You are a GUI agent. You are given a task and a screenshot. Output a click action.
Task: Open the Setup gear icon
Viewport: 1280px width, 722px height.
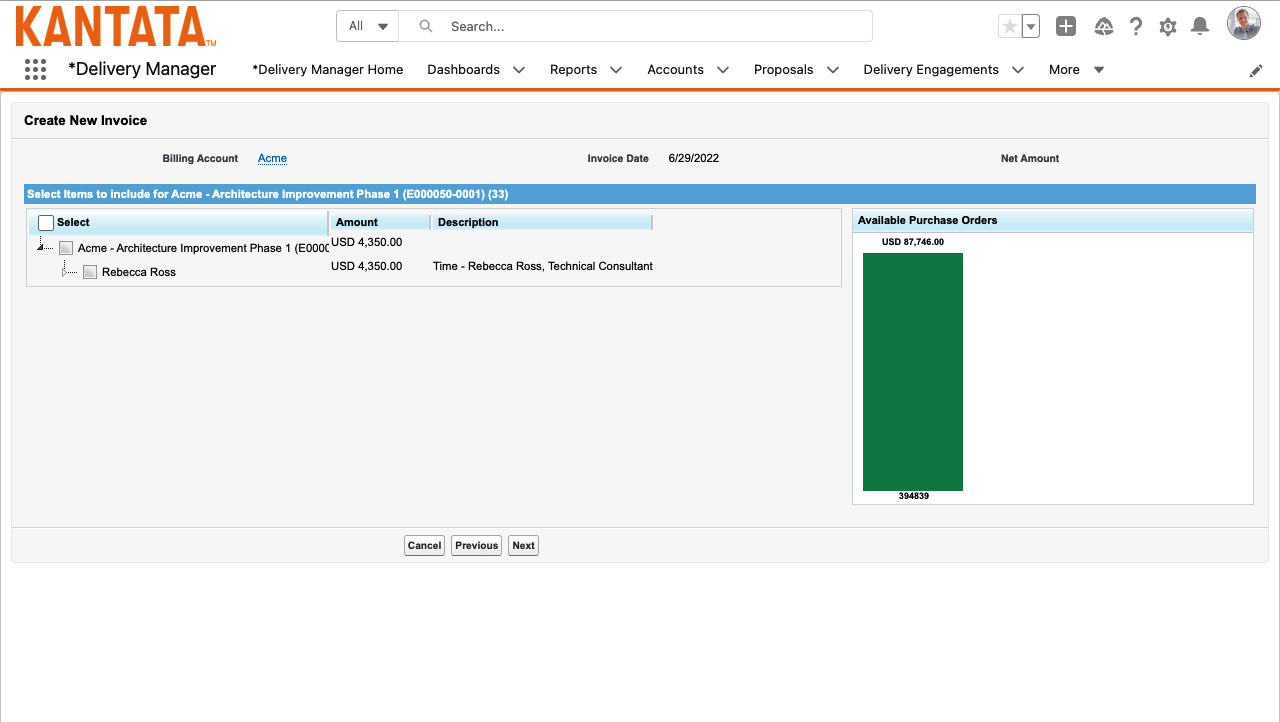tap(1168, 27)
